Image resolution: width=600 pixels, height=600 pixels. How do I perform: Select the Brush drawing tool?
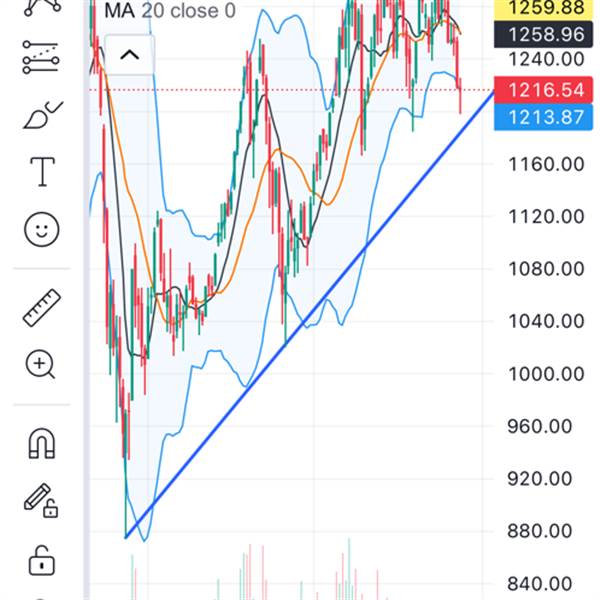pyautogui.click(x=43, y=115)
